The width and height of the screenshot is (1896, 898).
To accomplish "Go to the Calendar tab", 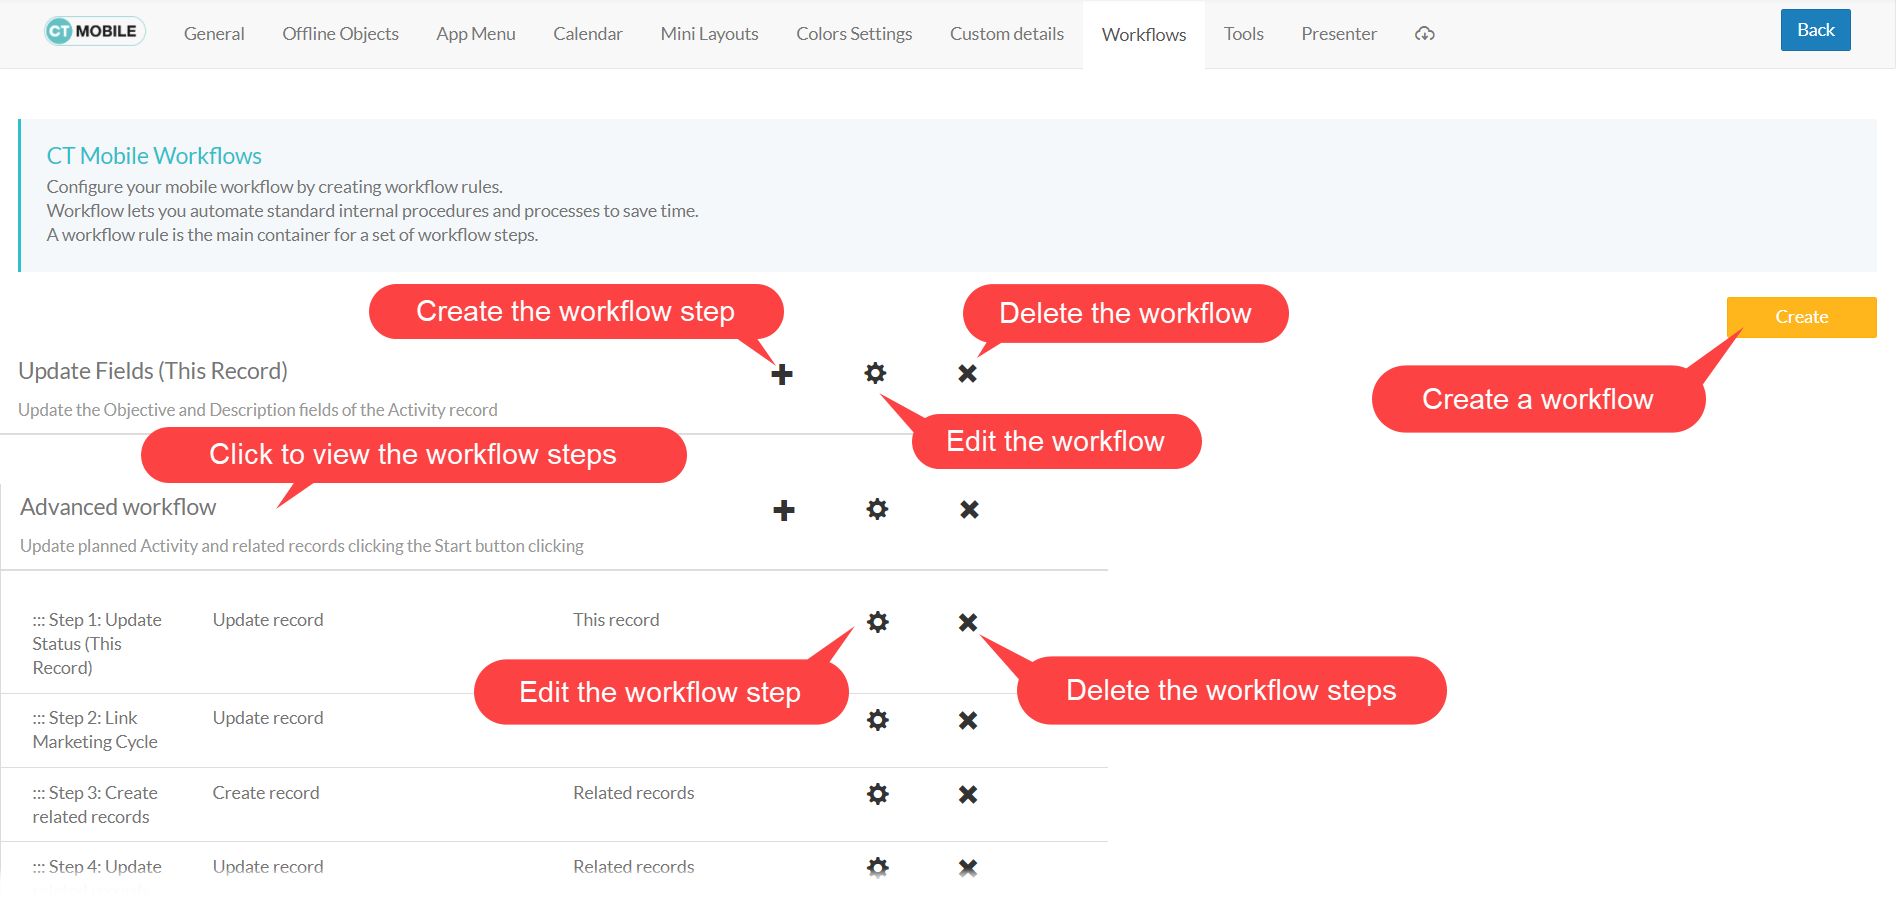I will [588, 34].
